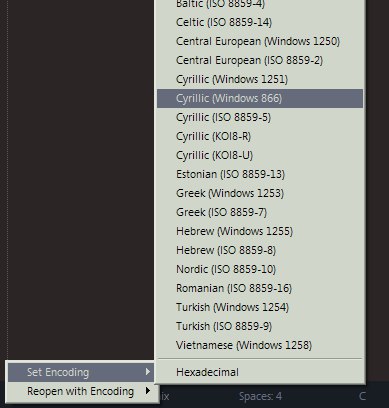Screen dimensions: 389x408
Task: Expand the Reopen with Encoding arrow
Action: coord(148,390)
